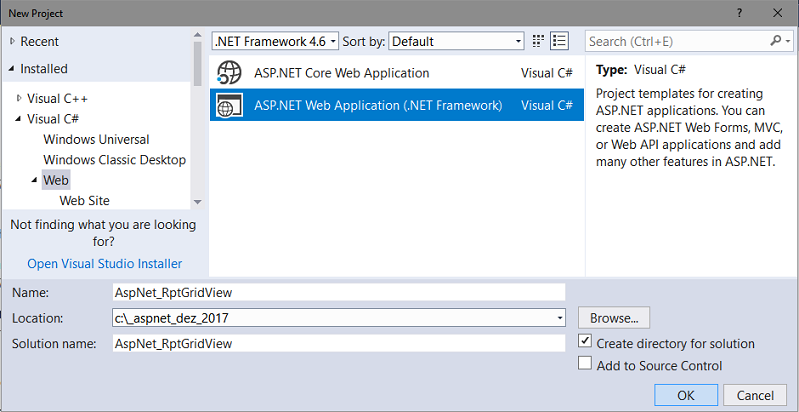The width and height of the screenshot is (799, 412).
Task: Open the Location path dropdown arrow
Action: (x=560, y=319)
